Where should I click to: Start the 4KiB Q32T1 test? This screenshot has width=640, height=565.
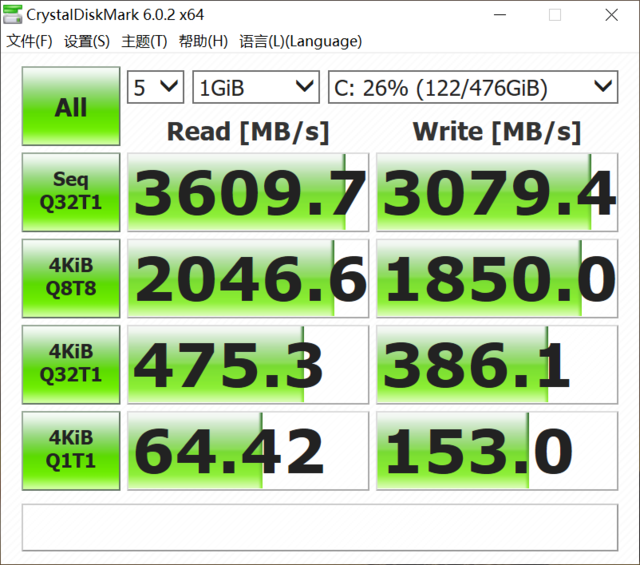tap(71, 365)
